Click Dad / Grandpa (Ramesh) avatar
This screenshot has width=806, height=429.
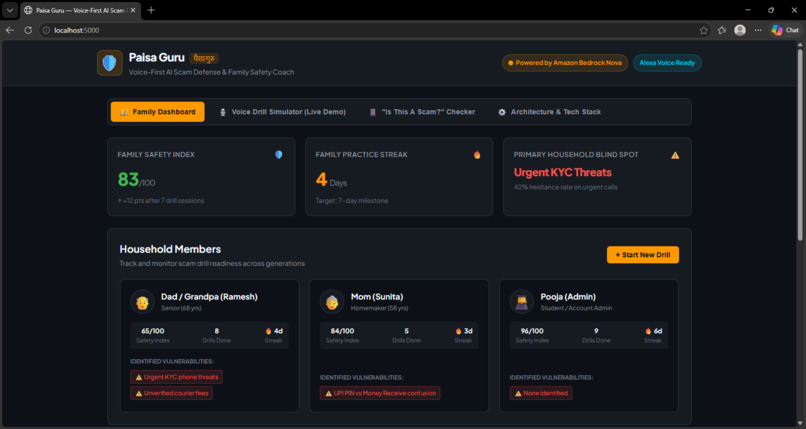[142, 302]
